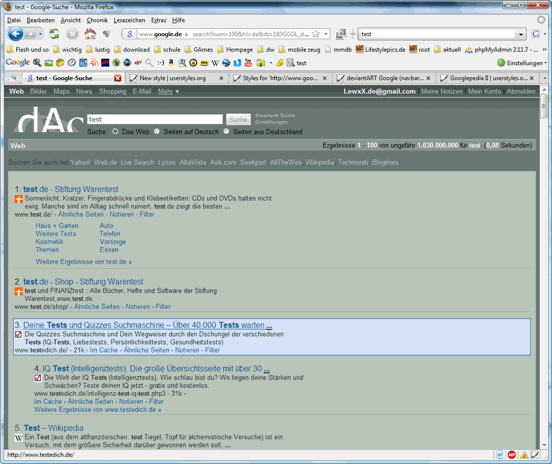Image resolution: width=552 pixels, height=464 pixels.
Task: Click 'Abmelden' to sign out
Action: [521, 92]
